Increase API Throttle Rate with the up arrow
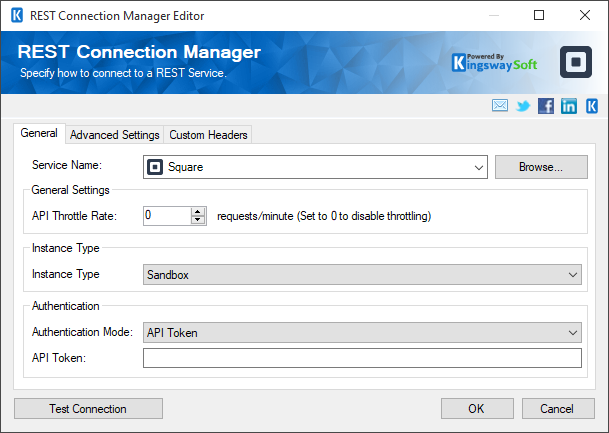 [198, 212]
